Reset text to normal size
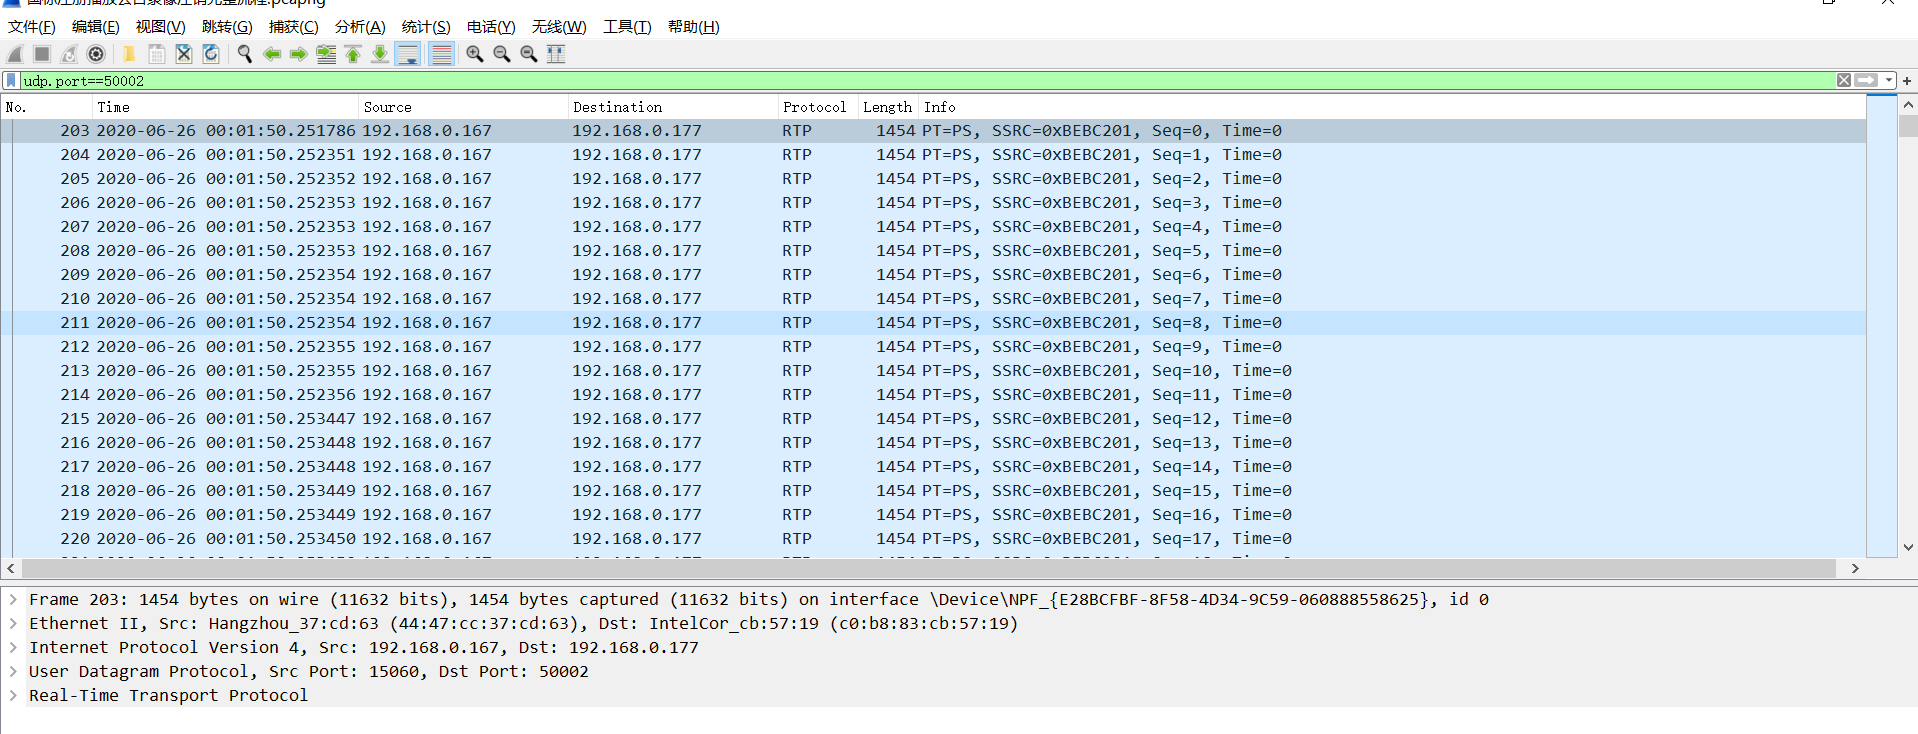 click(529, 54)
